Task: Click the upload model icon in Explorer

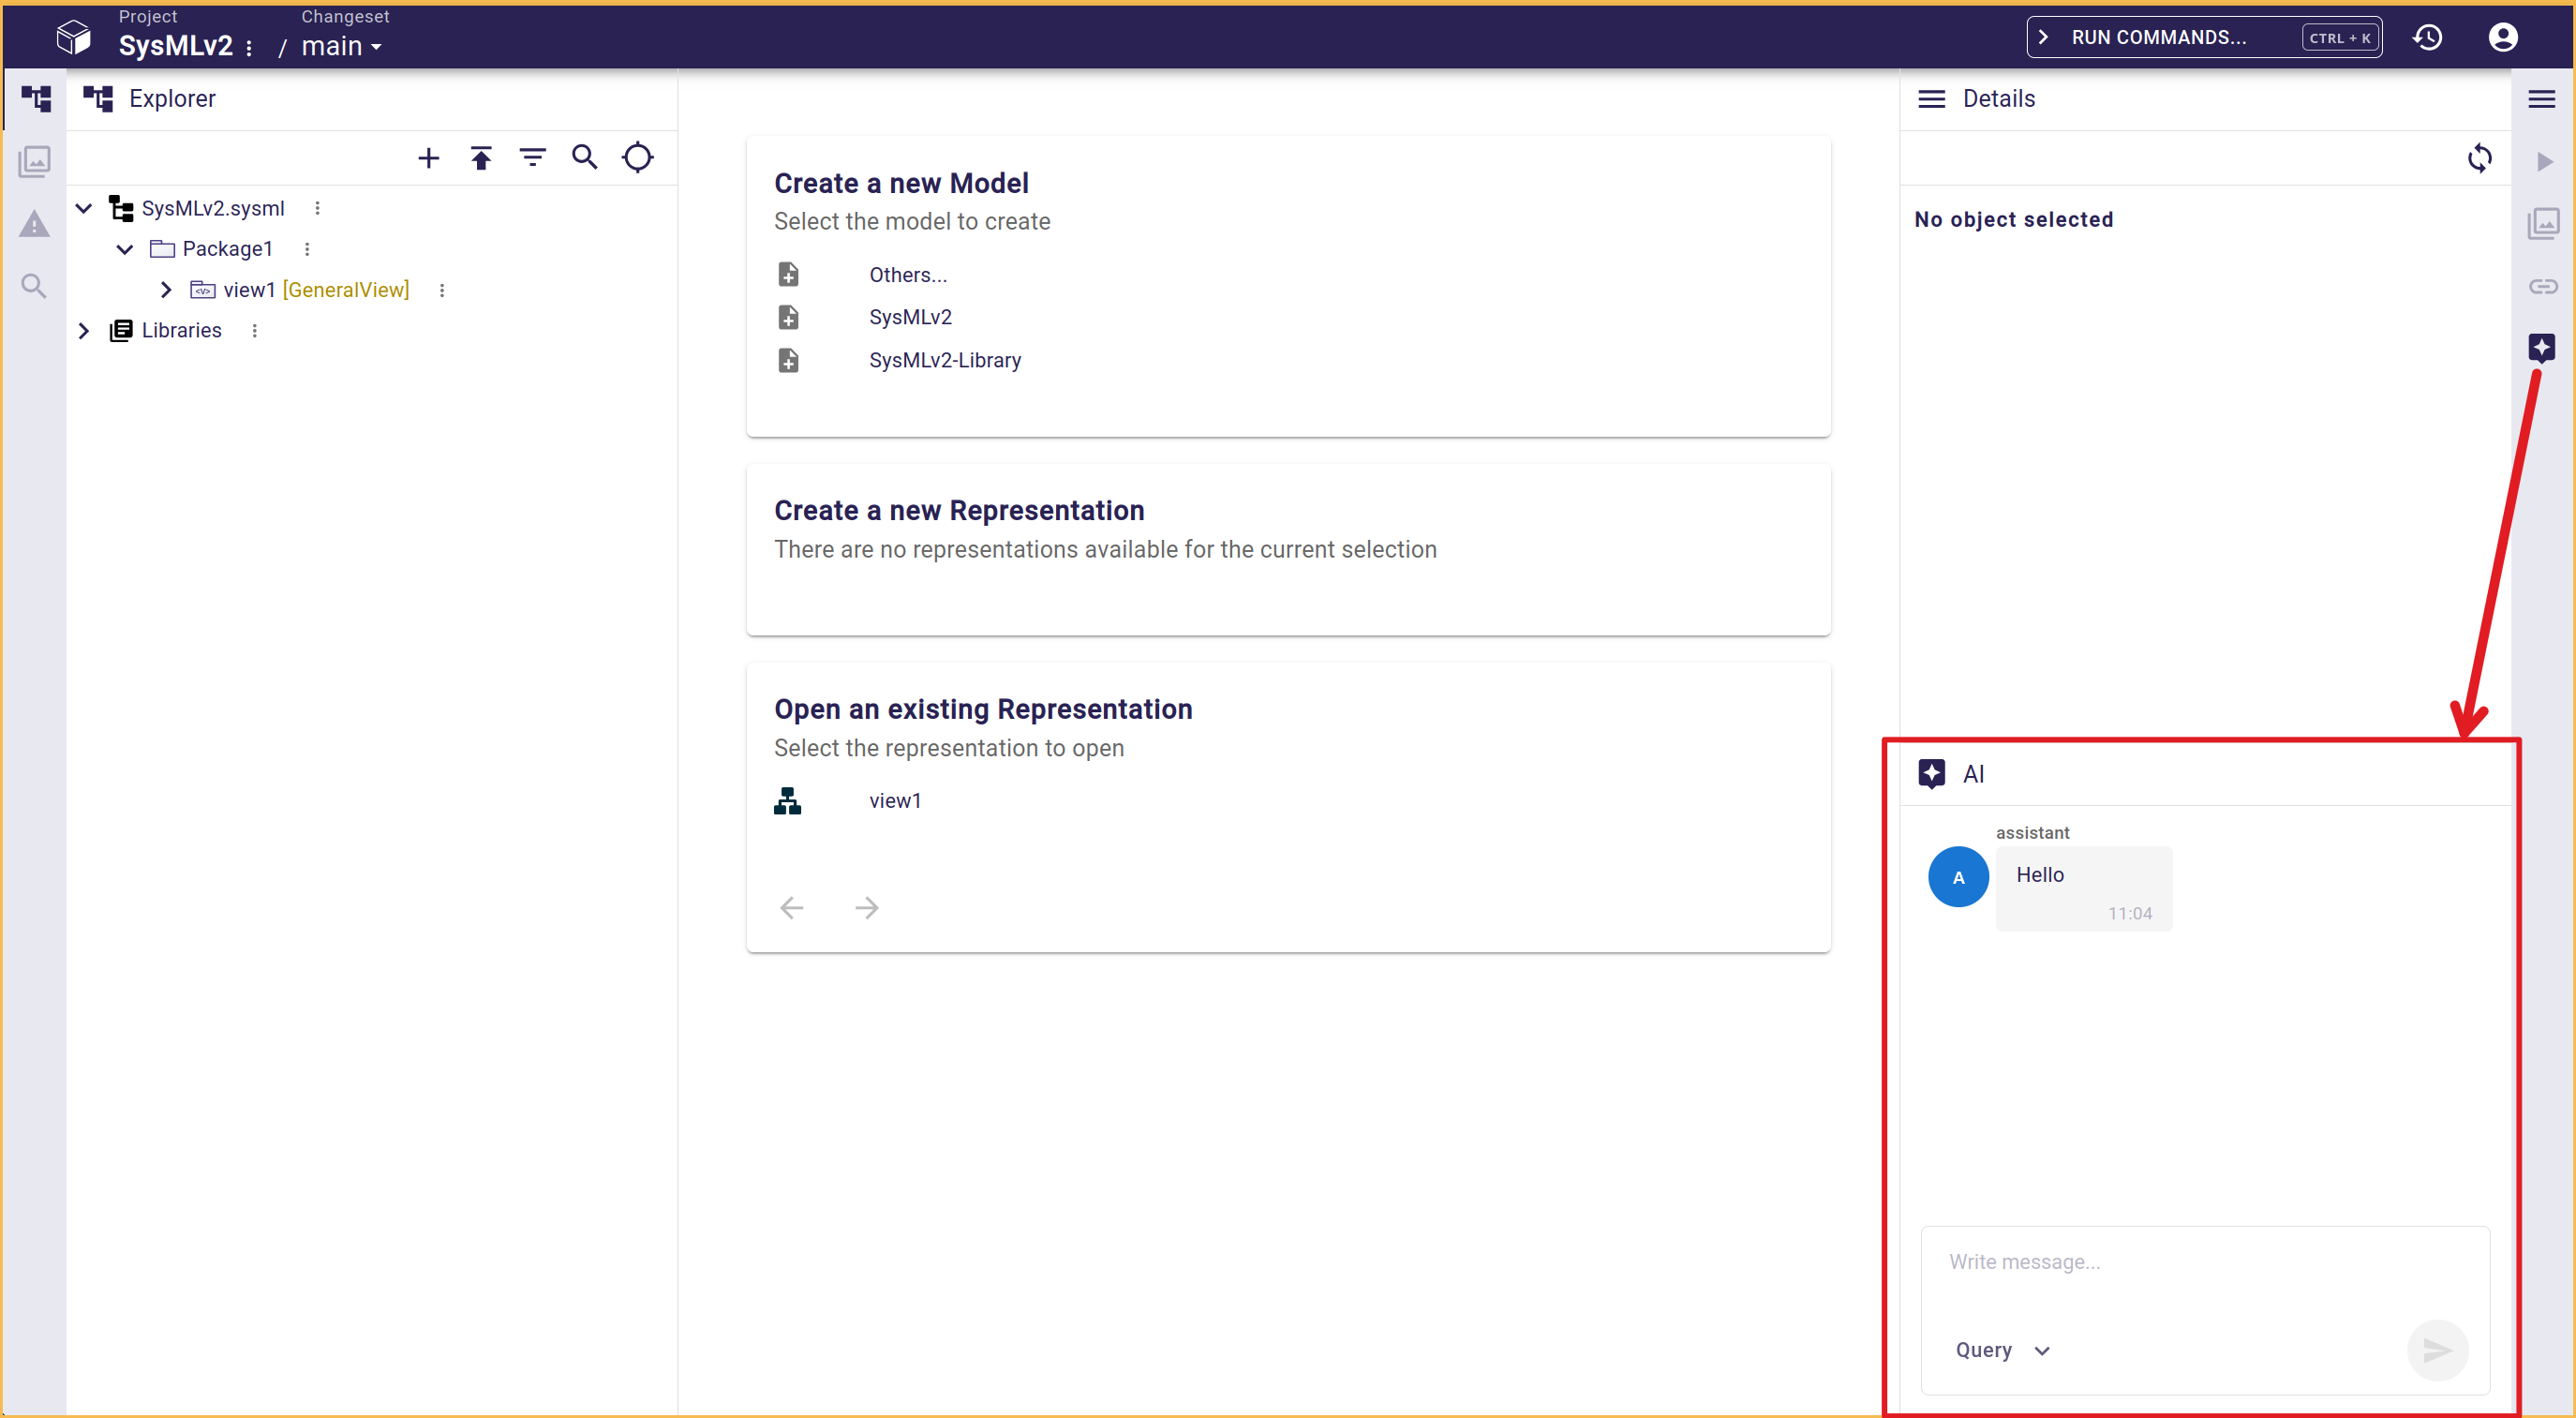Action: (x=481, y=158)
